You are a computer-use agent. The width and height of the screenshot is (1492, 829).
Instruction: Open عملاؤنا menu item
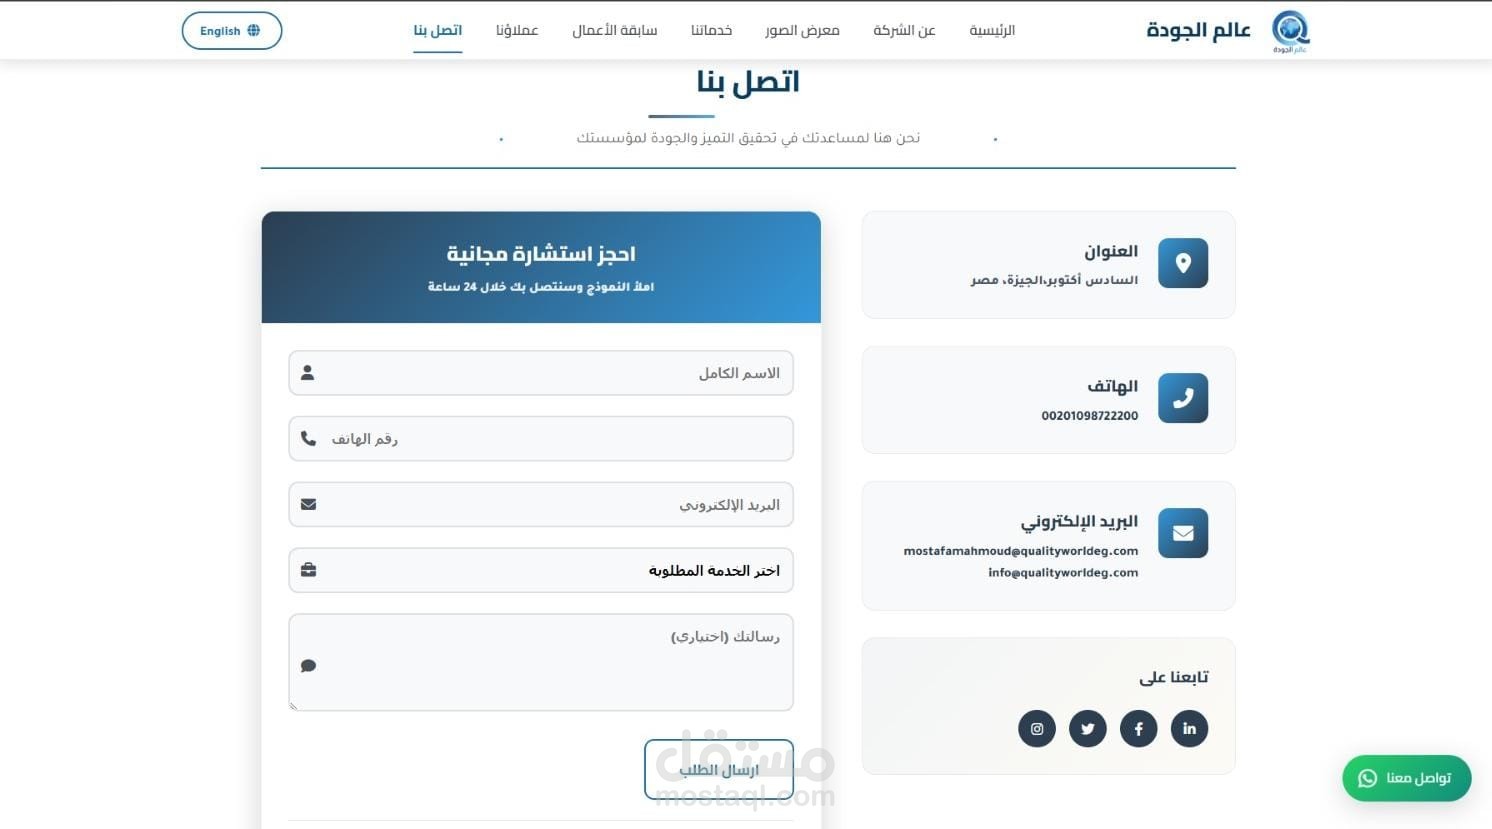tap(517, 31)
